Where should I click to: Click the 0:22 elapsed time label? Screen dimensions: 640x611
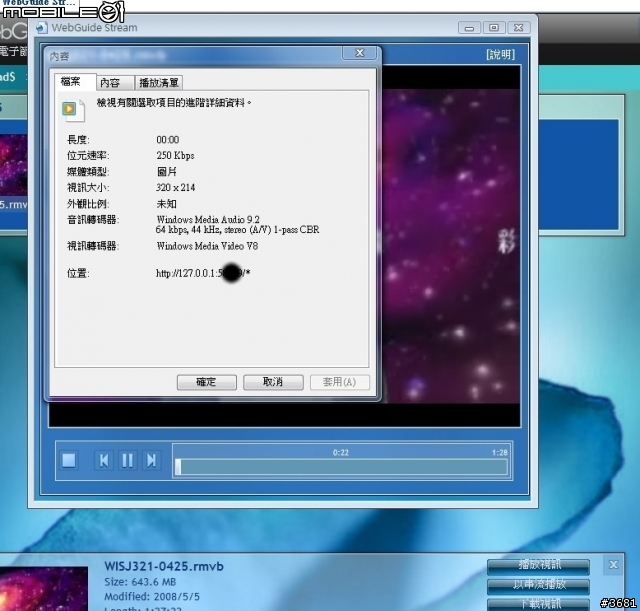(340, 453)
